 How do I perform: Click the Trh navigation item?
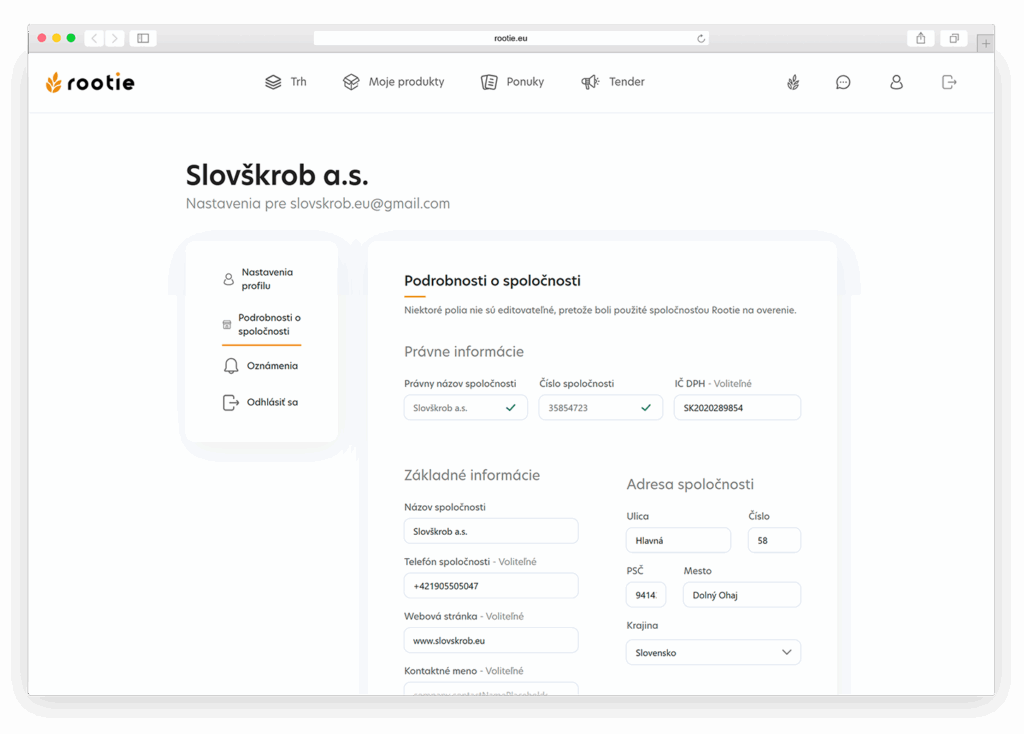[286, 82]
